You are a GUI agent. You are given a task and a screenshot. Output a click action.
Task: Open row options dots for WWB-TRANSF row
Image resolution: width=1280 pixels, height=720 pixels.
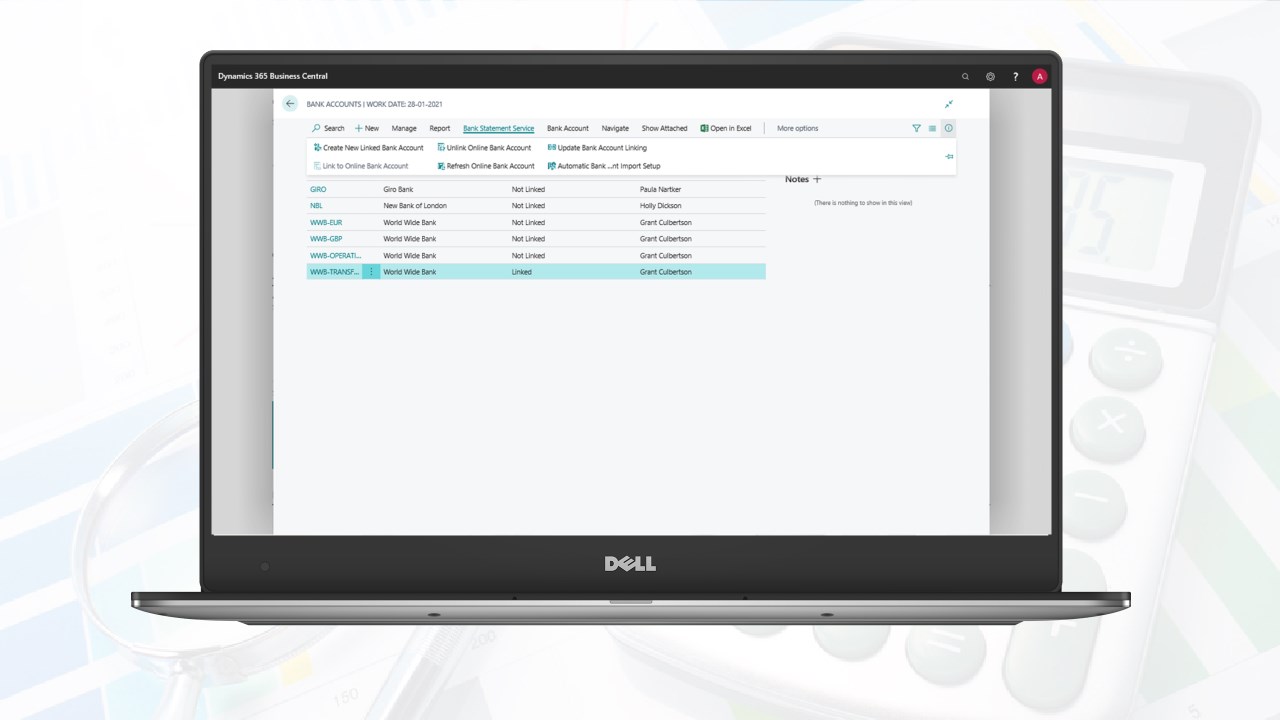371,272
